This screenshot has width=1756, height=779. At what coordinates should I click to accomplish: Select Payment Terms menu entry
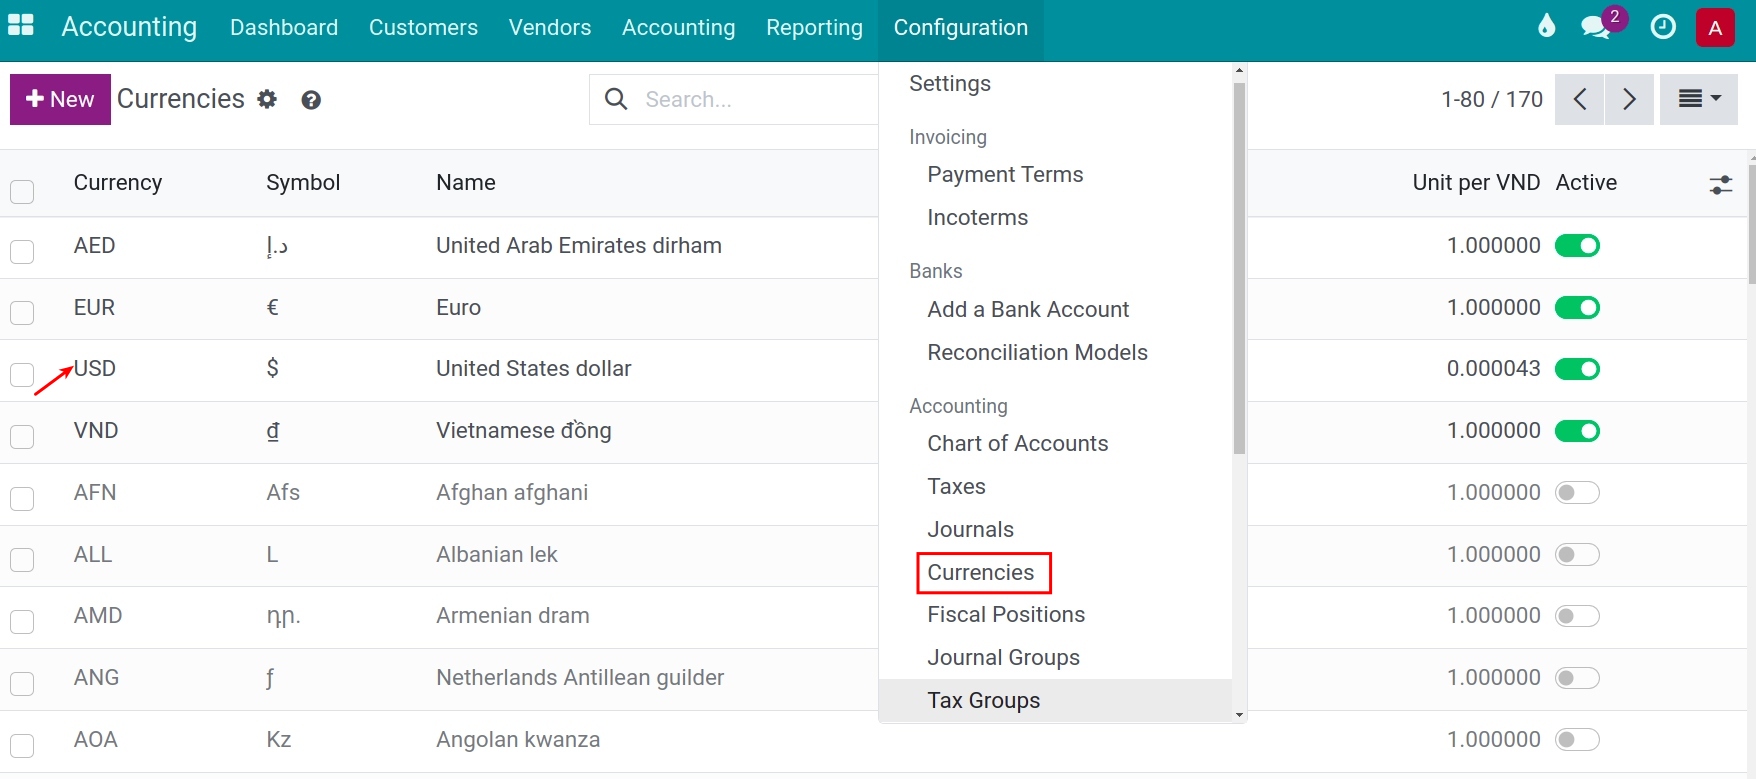click(x=1005, y=175)
